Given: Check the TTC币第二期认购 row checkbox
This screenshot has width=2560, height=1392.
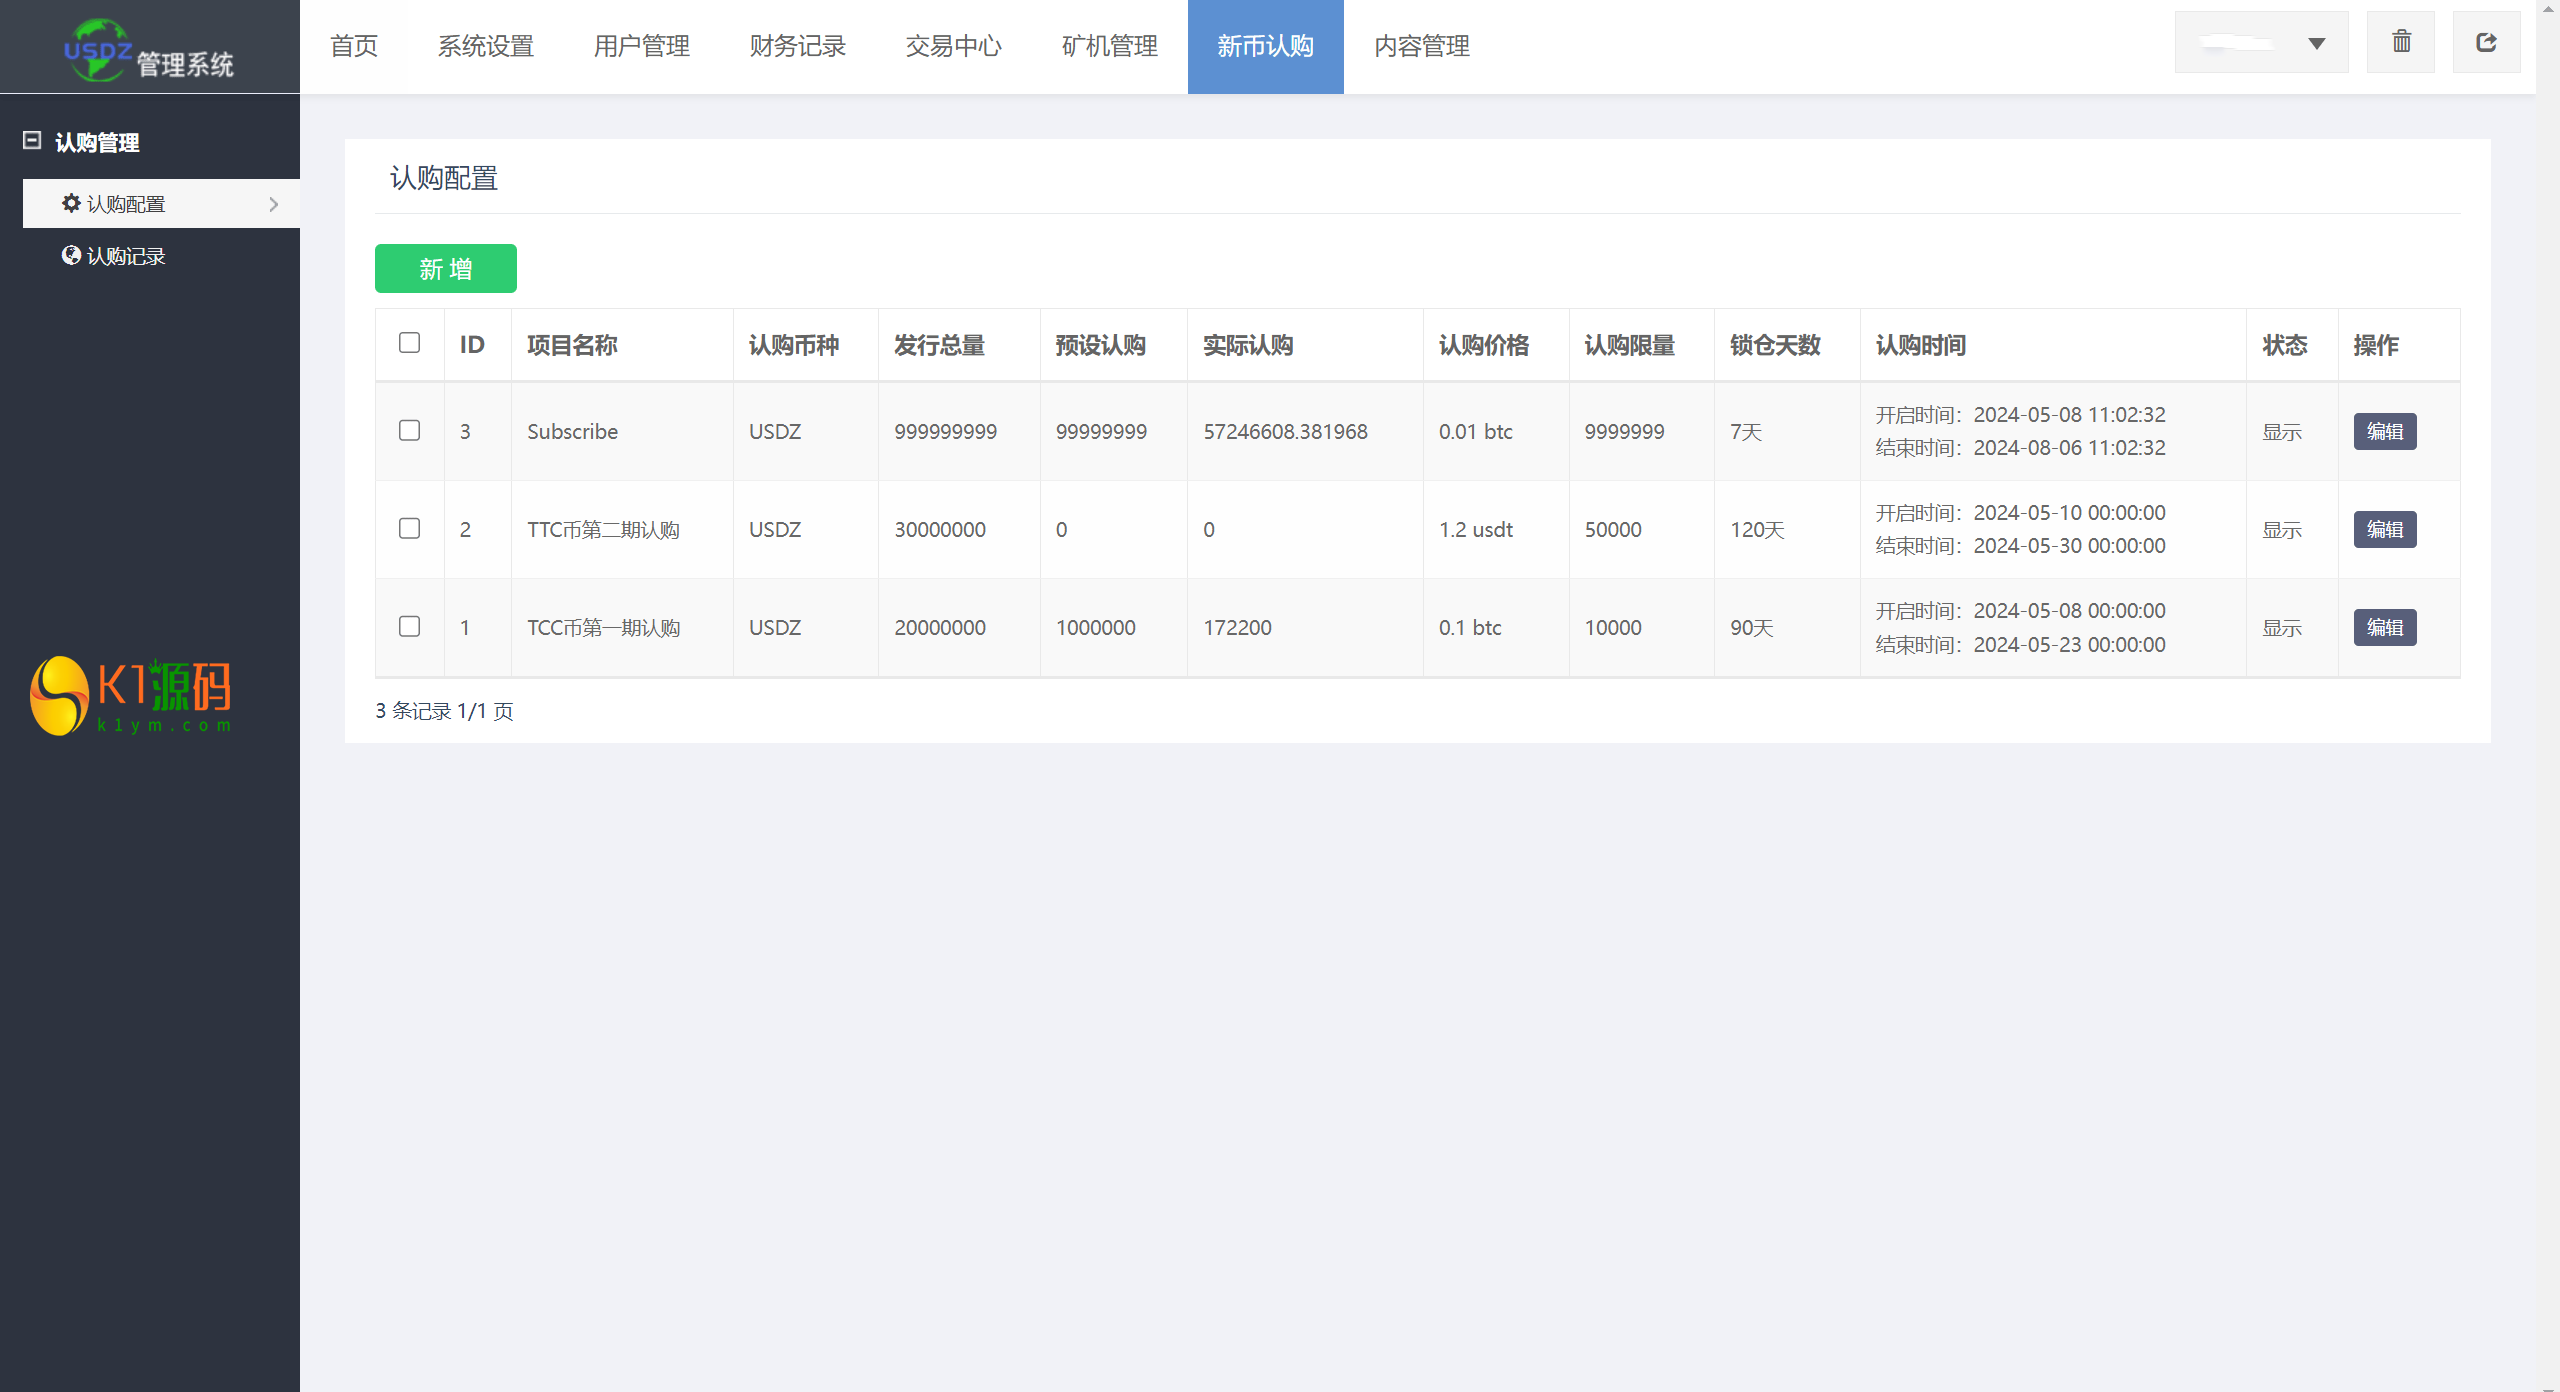Looking at the screenshot, I should click(409, 528).
